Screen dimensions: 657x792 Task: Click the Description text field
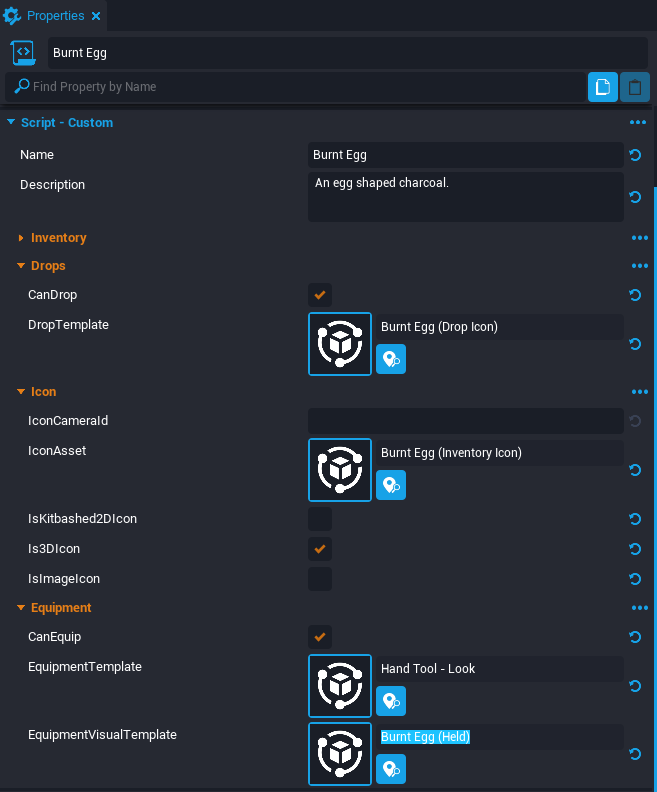coord(466,196)
